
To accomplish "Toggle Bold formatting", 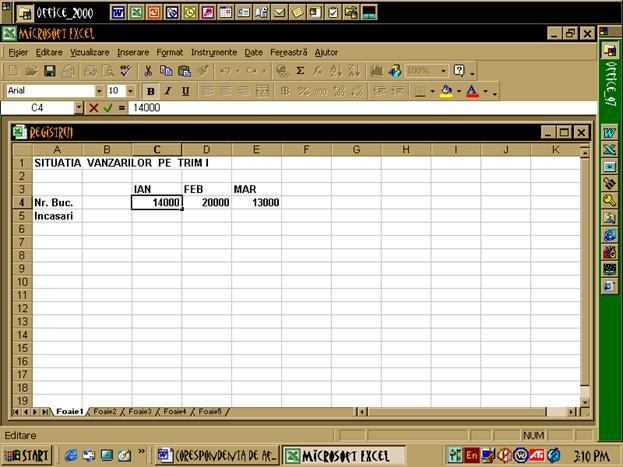I will click(x=151, y=91).
